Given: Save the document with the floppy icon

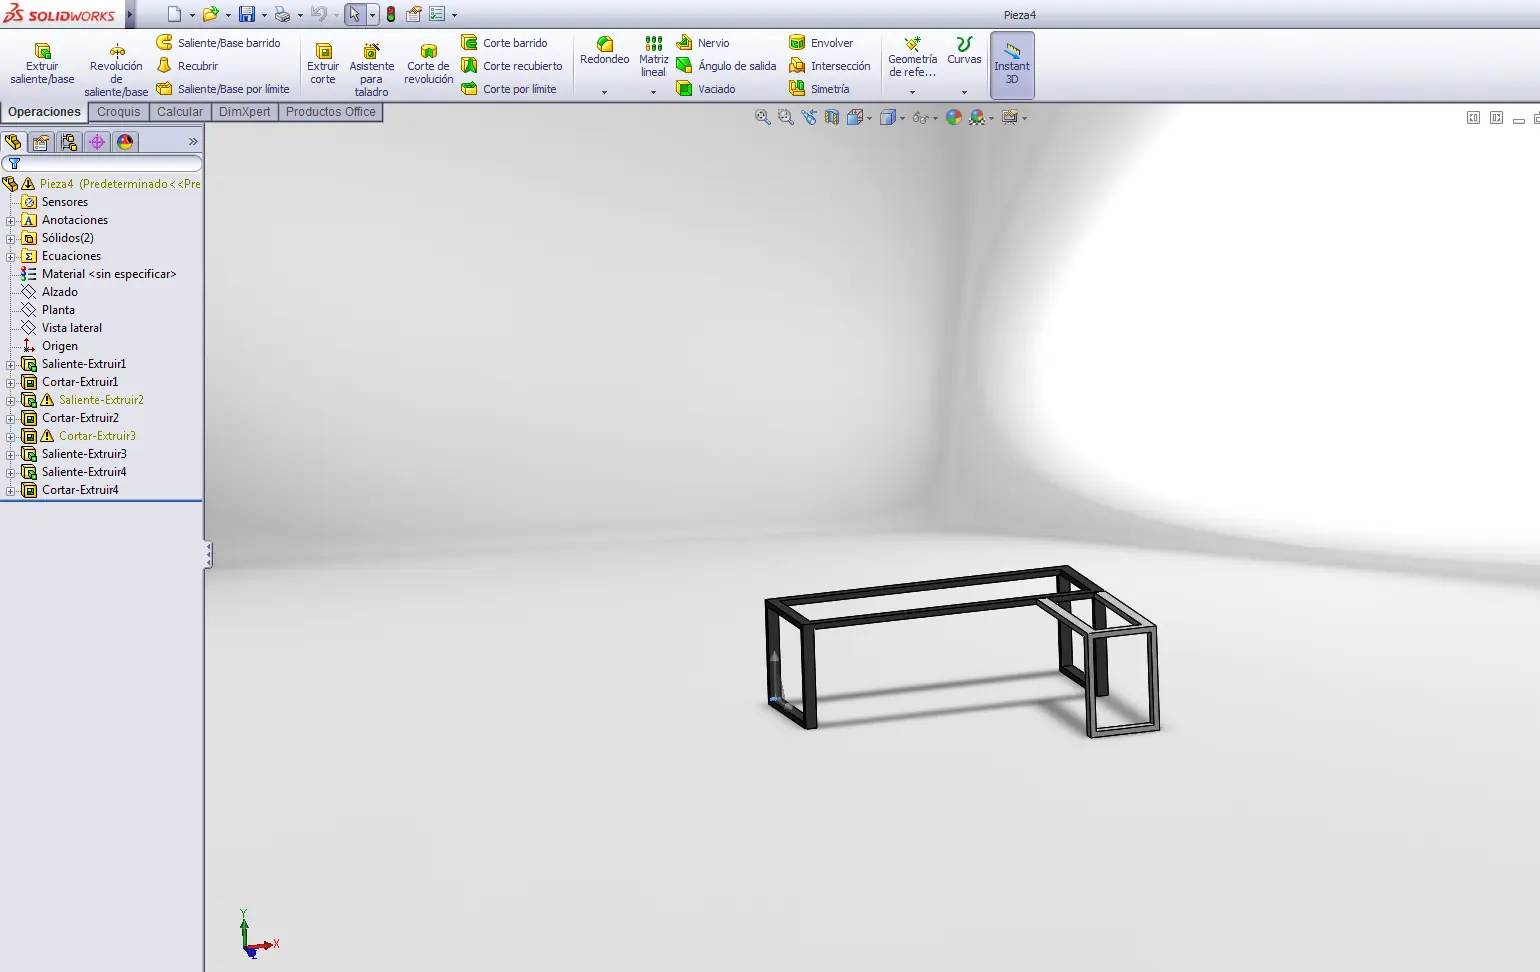Looking at the screenshot, I should [246, 14].
